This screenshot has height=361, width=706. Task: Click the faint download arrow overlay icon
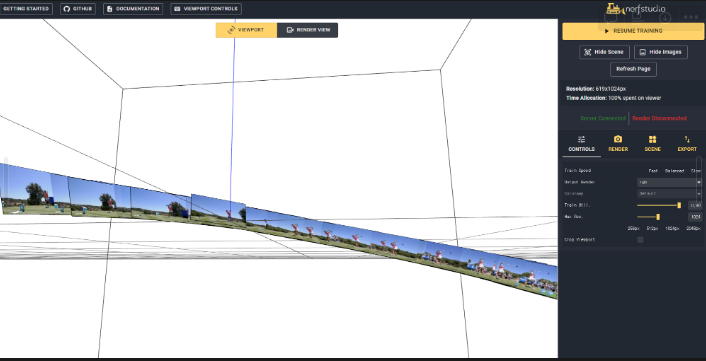(x=665, y=18)
